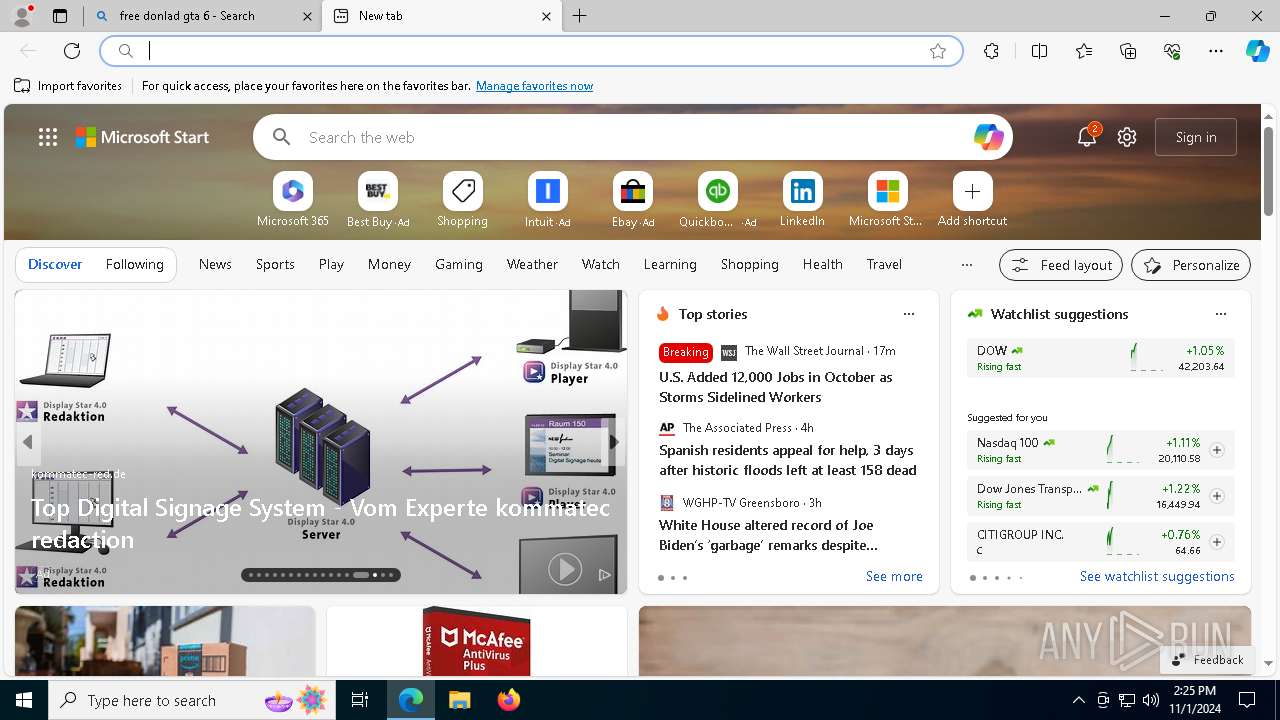Viewport: 1280px width, 720px height.
Task: Open more options for Watchlist suggestions card
Action: [1221, 314]
